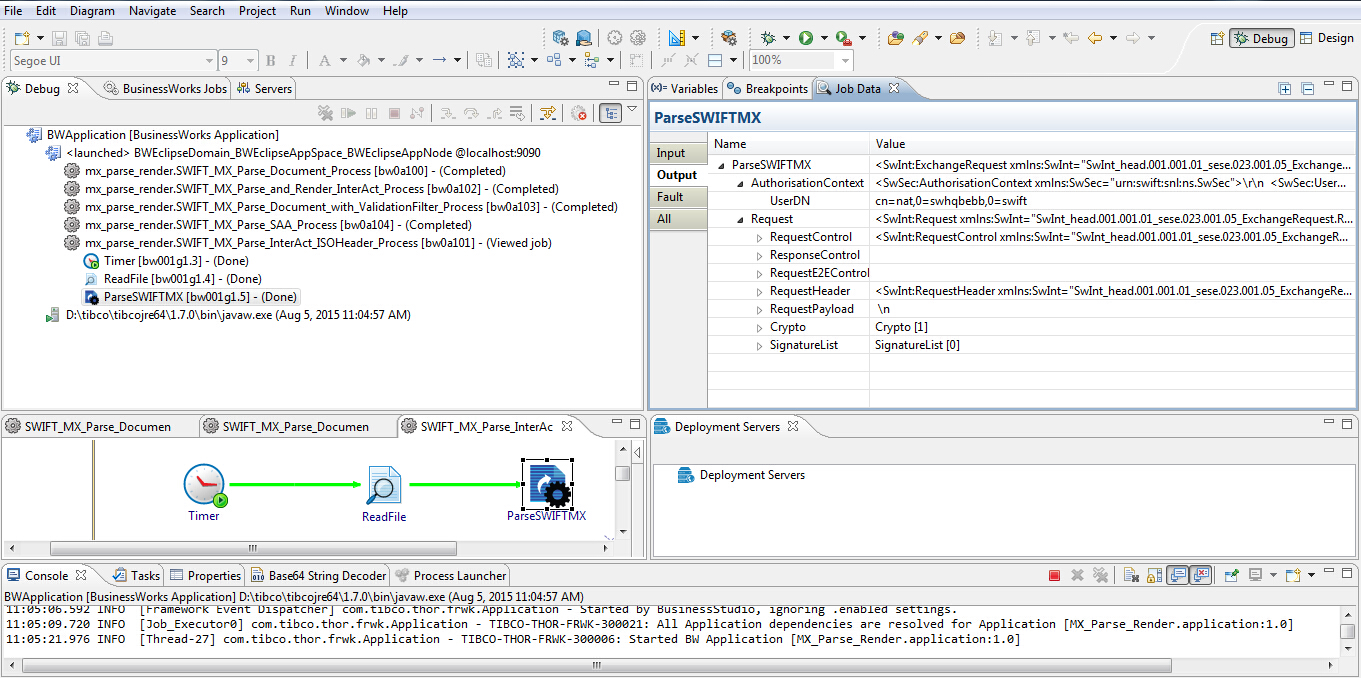Expand the RequestControl node
The image size is (1361, 678).
[760, 237]
